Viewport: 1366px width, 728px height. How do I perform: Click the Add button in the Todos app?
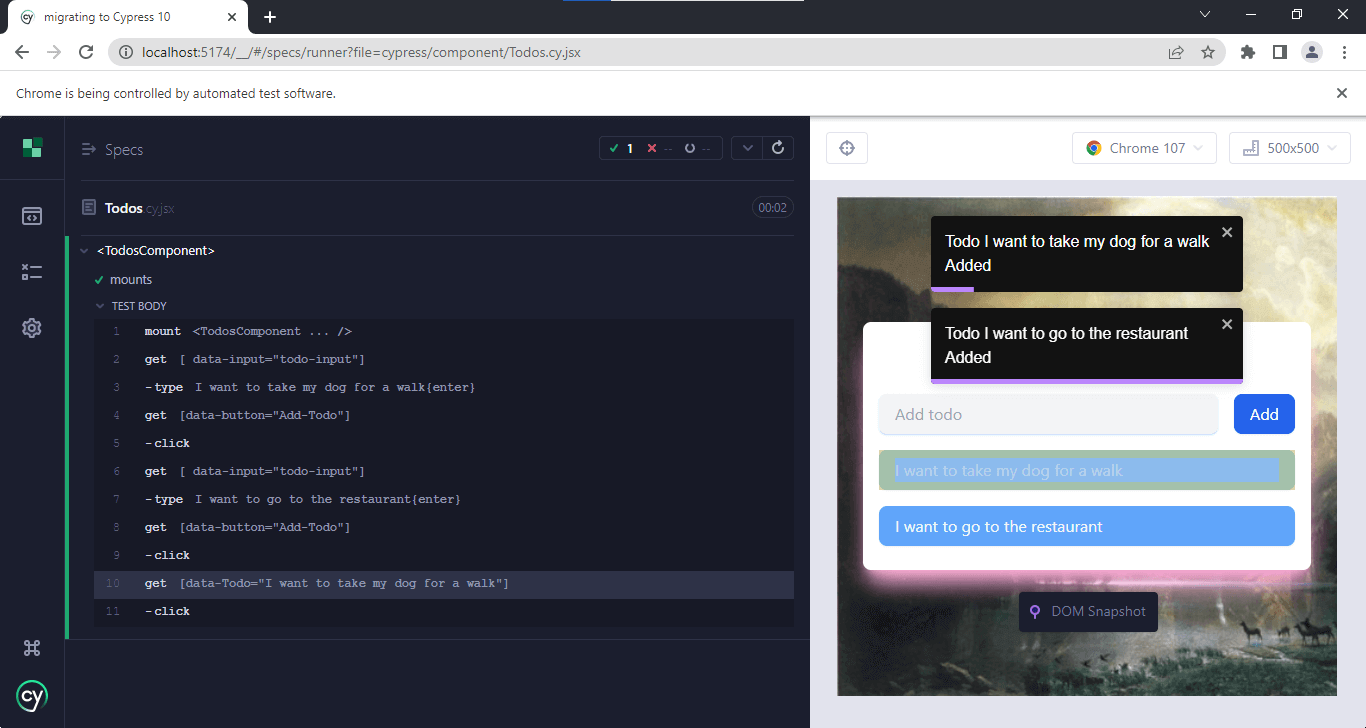point(1263,414)
